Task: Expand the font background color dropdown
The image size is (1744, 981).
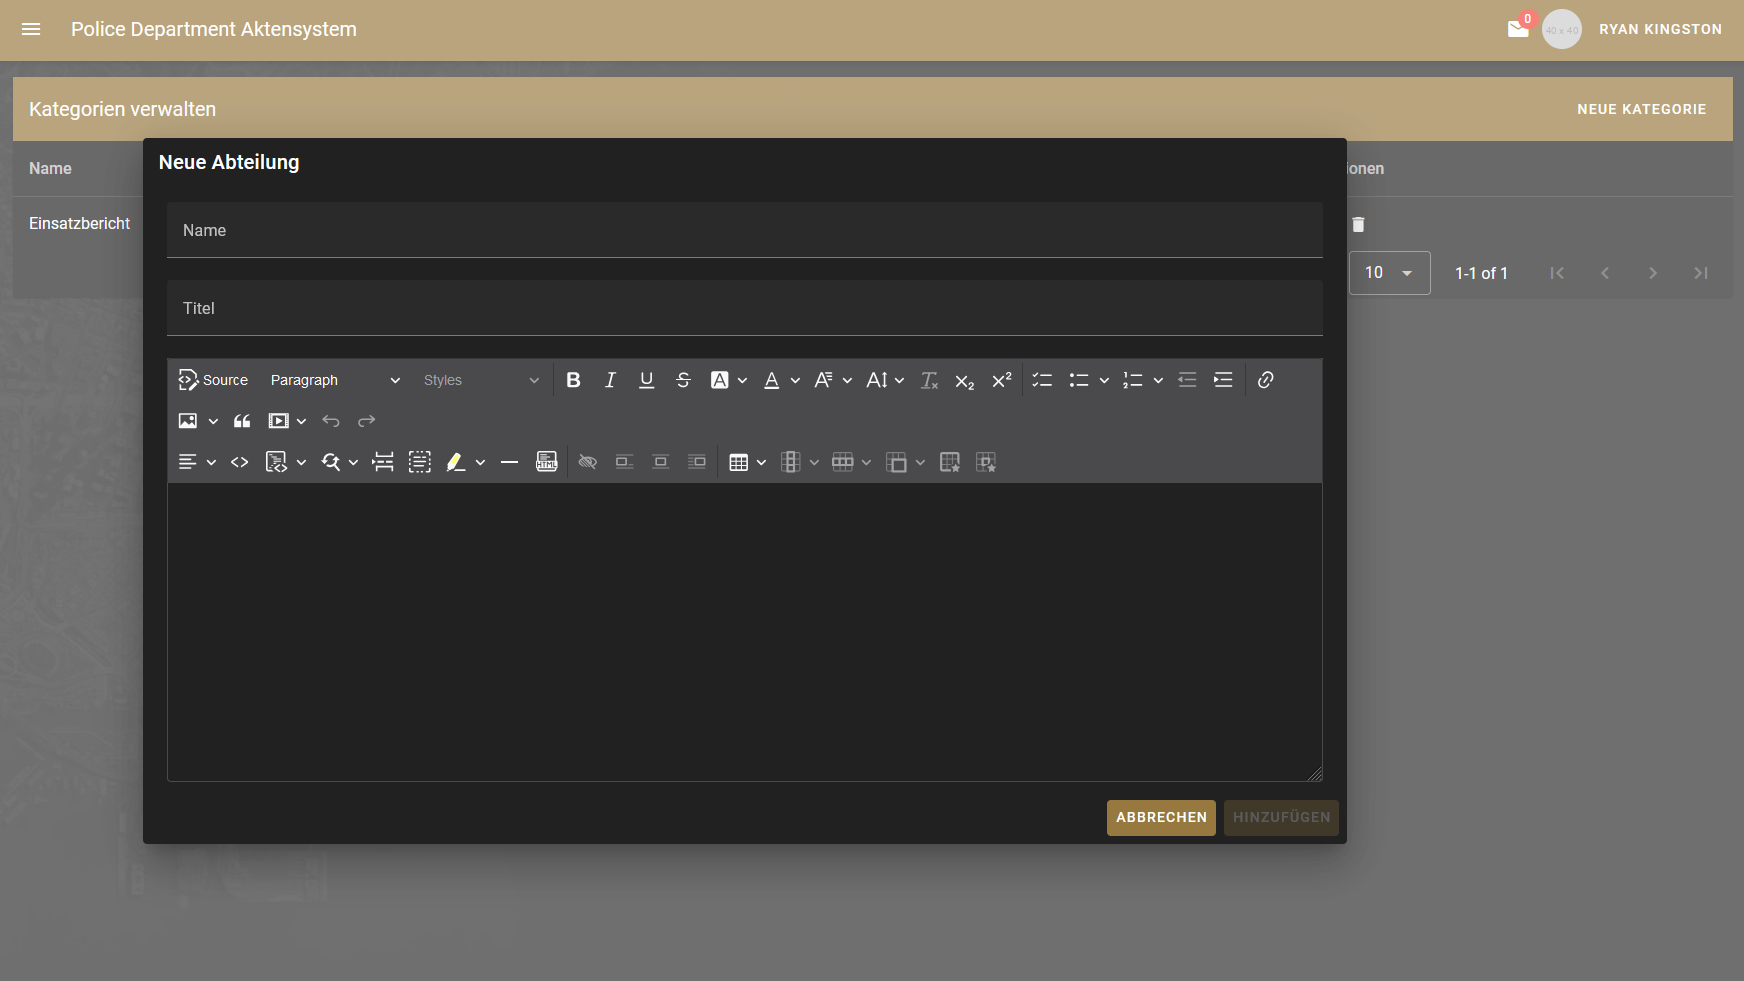Action: tap(742, 380)
